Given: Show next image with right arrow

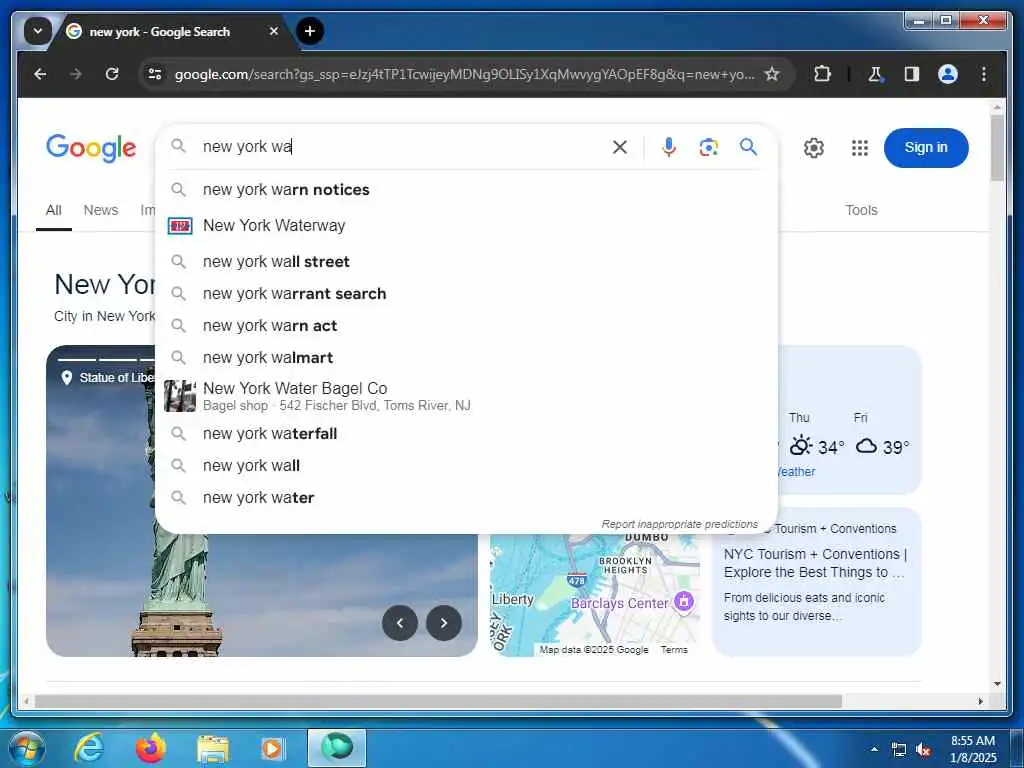Looking at the screenshot, I should click(x=443, y=623).
